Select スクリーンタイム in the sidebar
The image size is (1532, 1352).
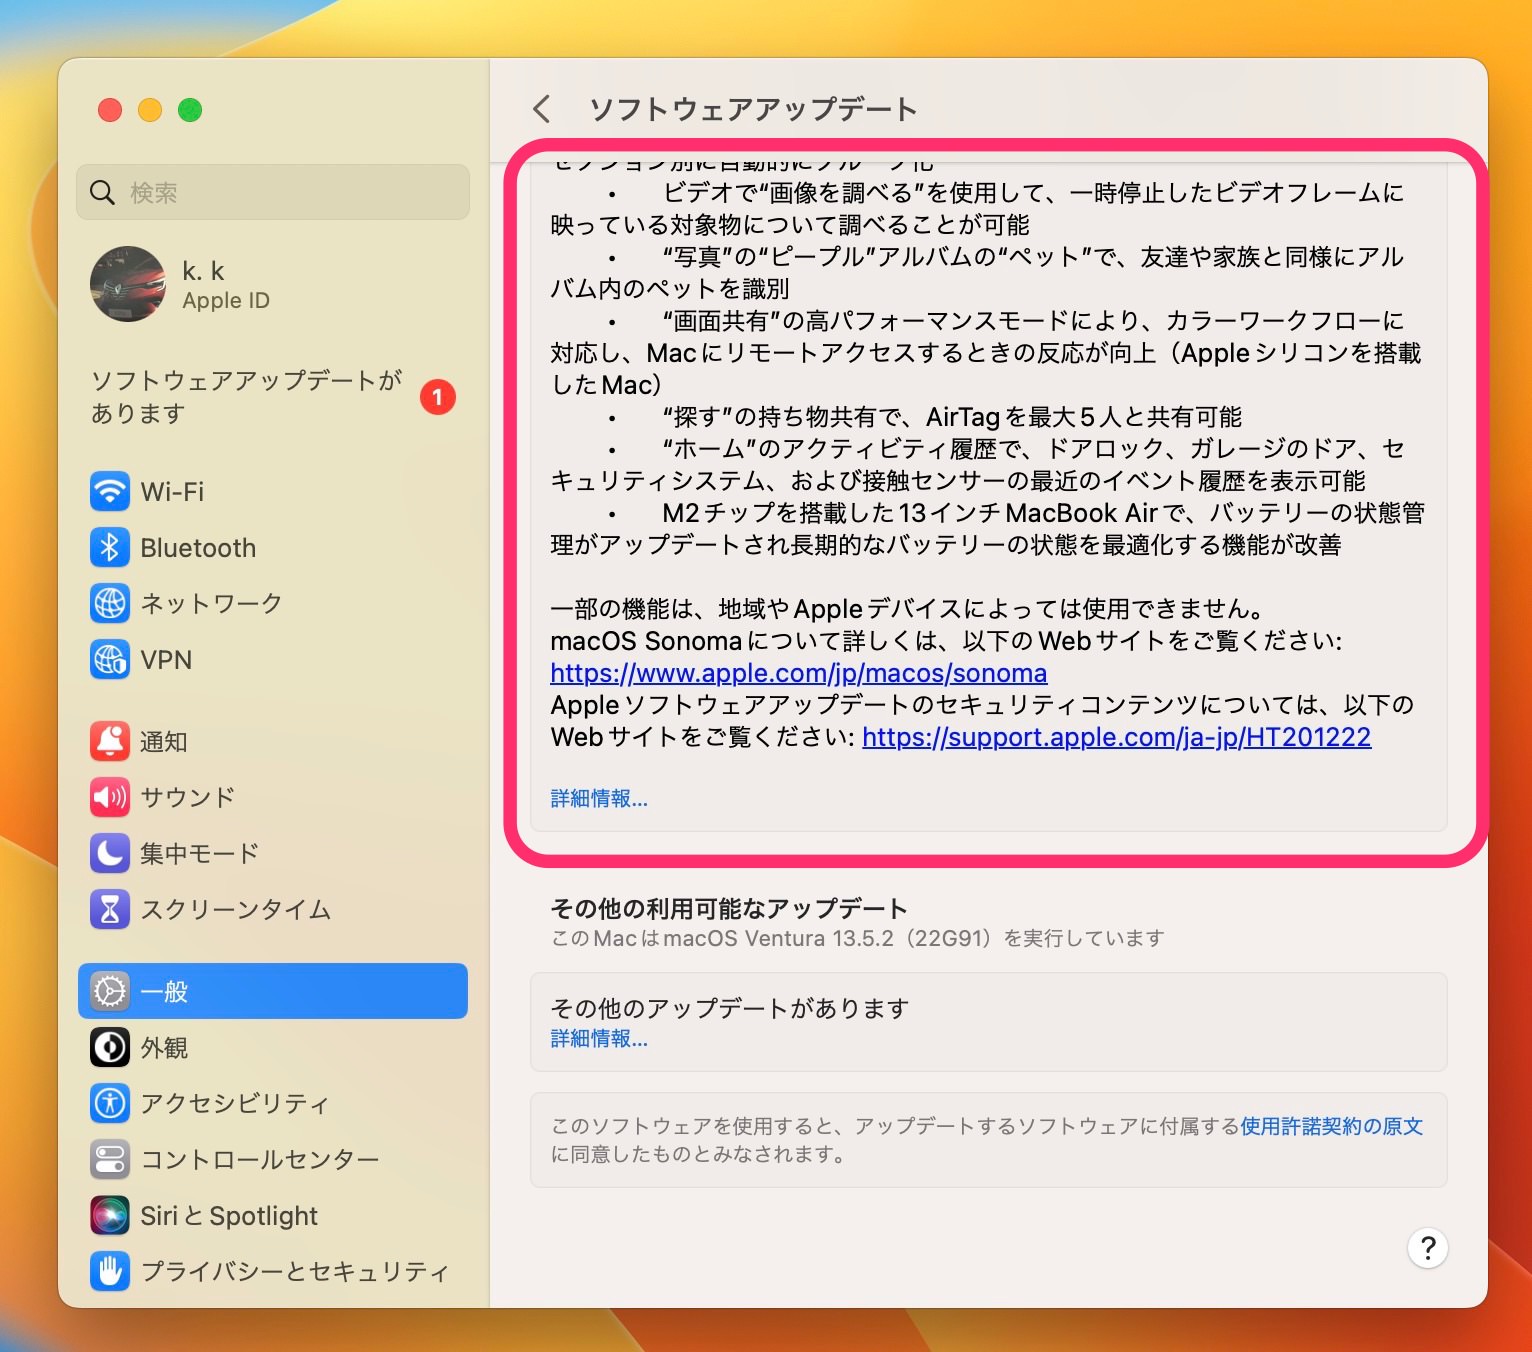pyautogui.click(x=273, y=909)
